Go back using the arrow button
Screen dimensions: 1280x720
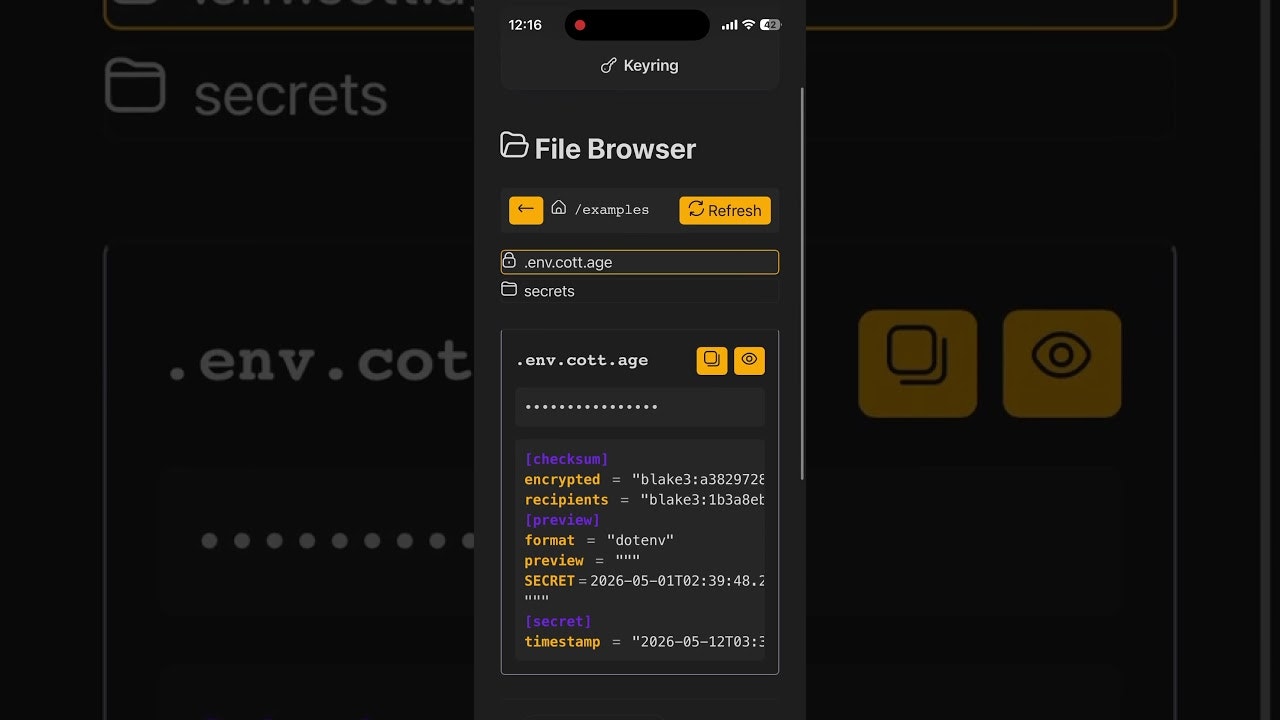tap(526, 210)
